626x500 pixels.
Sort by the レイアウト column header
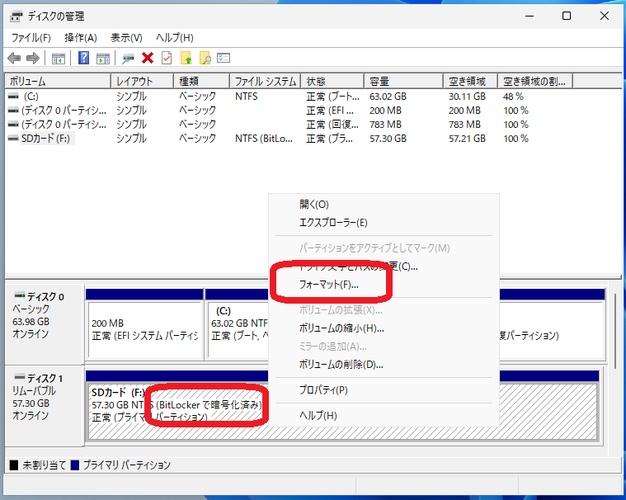click(x=142, y=81)
